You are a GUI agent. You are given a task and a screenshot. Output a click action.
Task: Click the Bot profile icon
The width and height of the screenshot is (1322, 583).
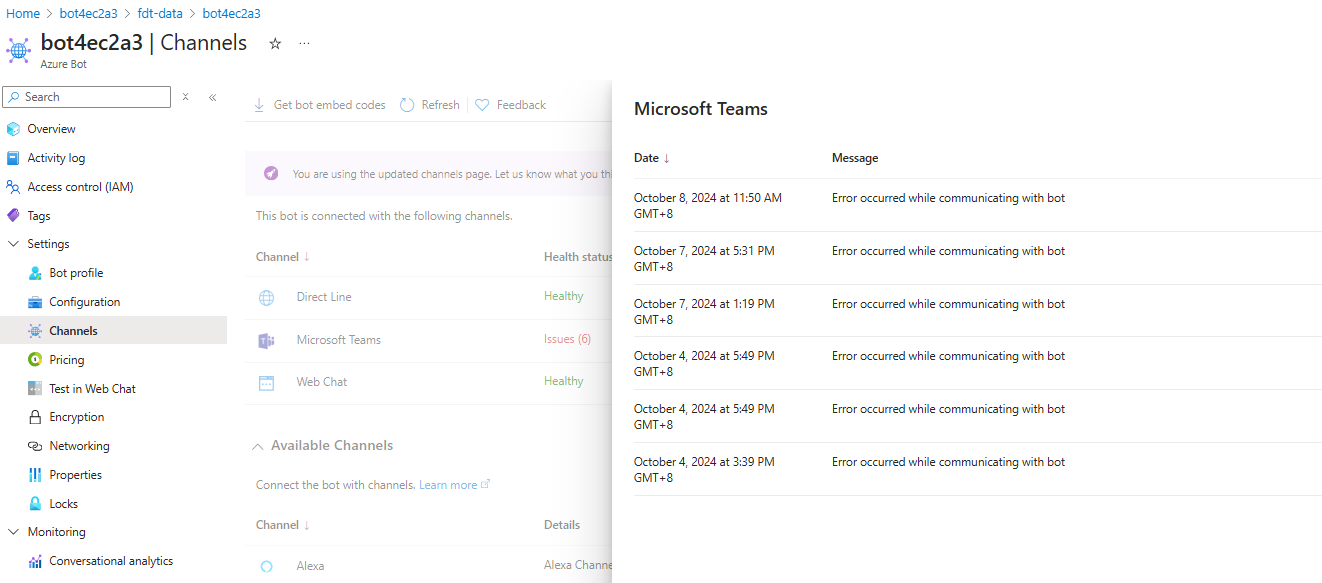(35, 273)
